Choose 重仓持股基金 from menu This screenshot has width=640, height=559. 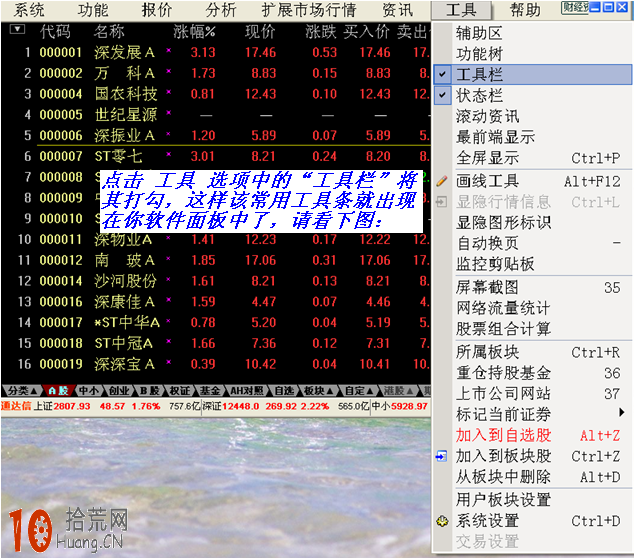coord(533,373)
